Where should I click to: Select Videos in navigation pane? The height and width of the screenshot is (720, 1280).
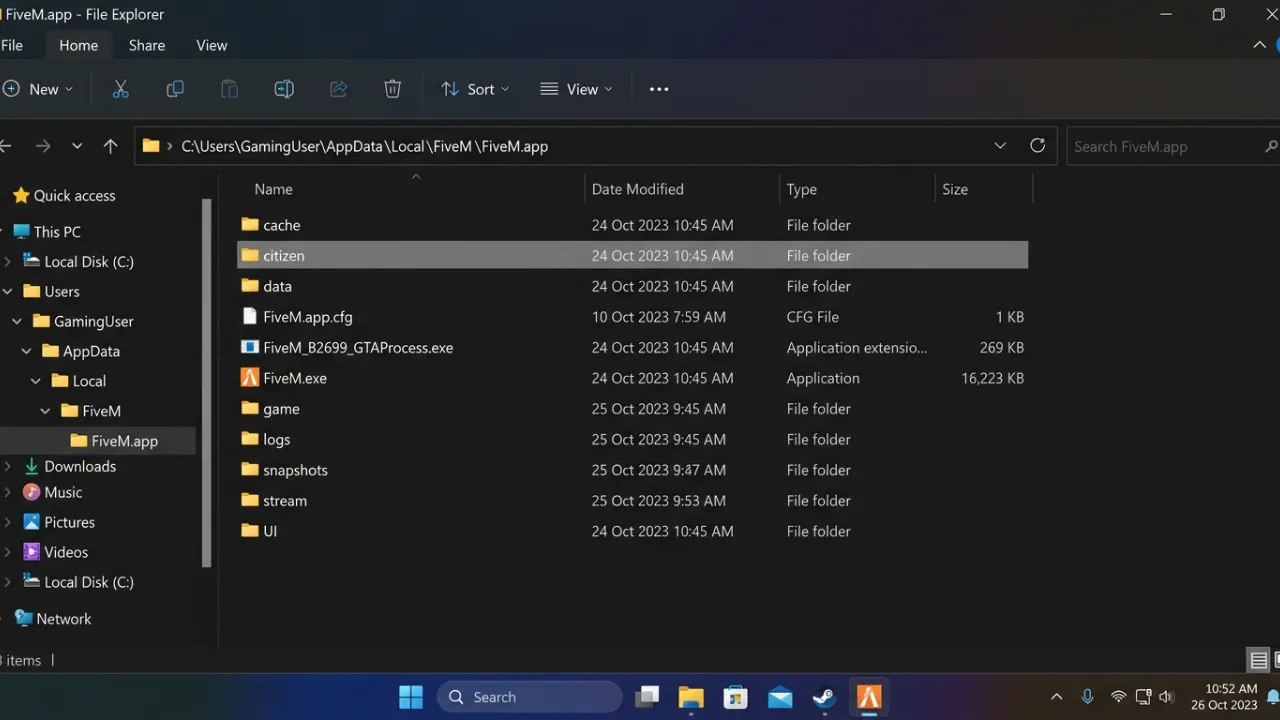point(56,552)
